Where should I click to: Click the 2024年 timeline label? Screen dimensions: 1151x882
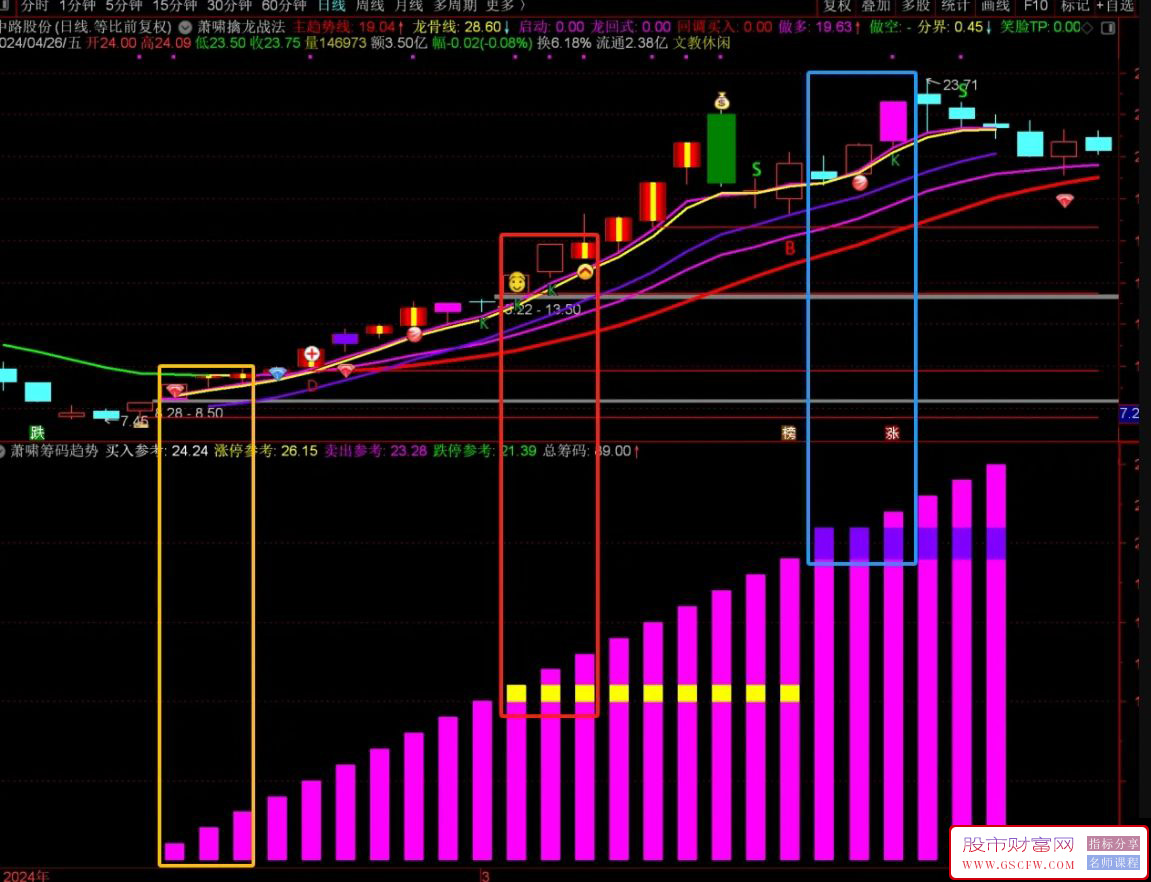[26, 876]
